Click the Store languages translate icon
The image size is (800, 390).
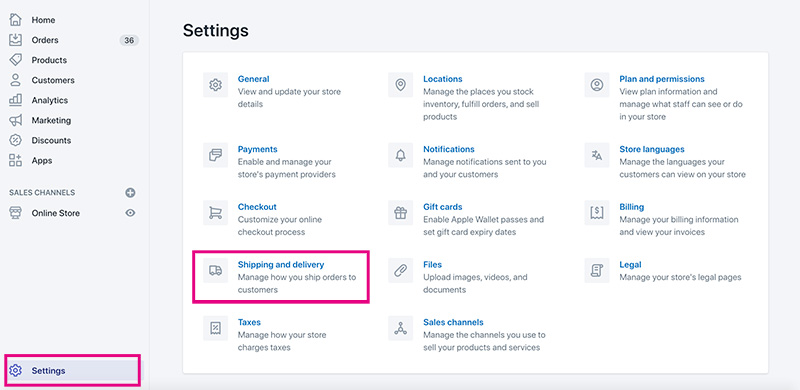click(597, 155)
